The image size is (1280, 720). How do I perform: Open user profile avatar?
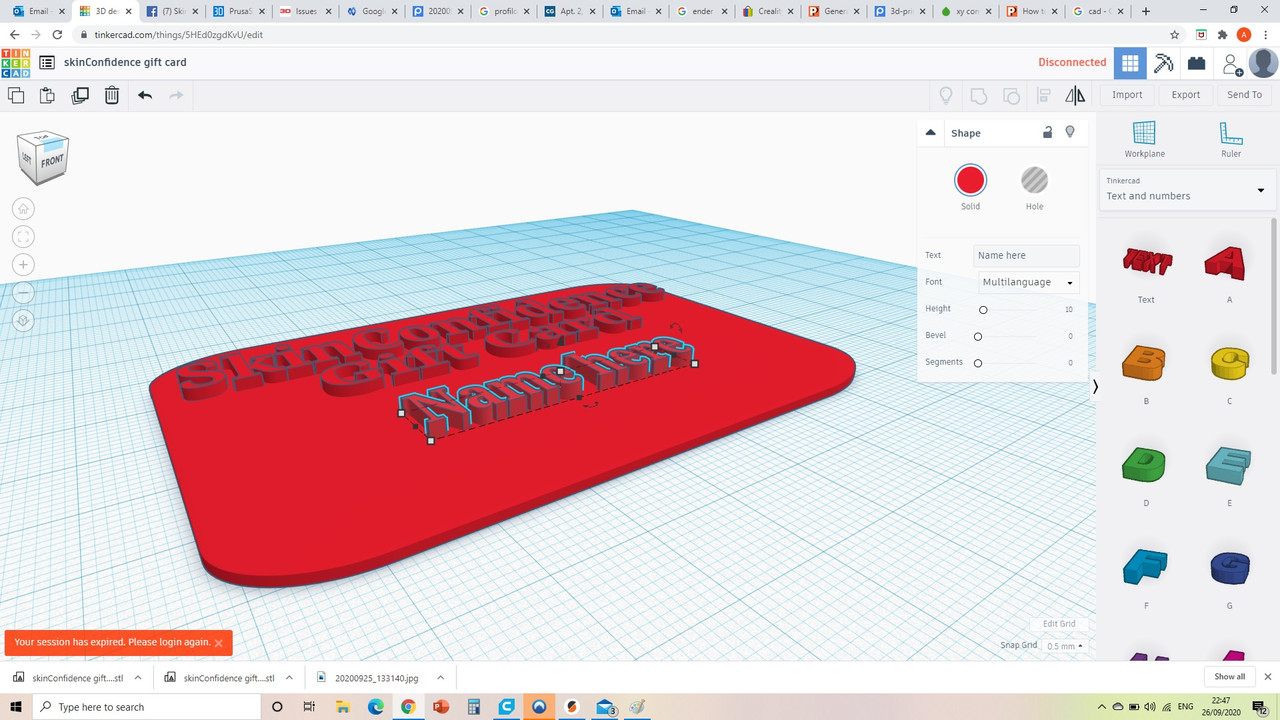pyautogui.click(x=1263, y=62)
